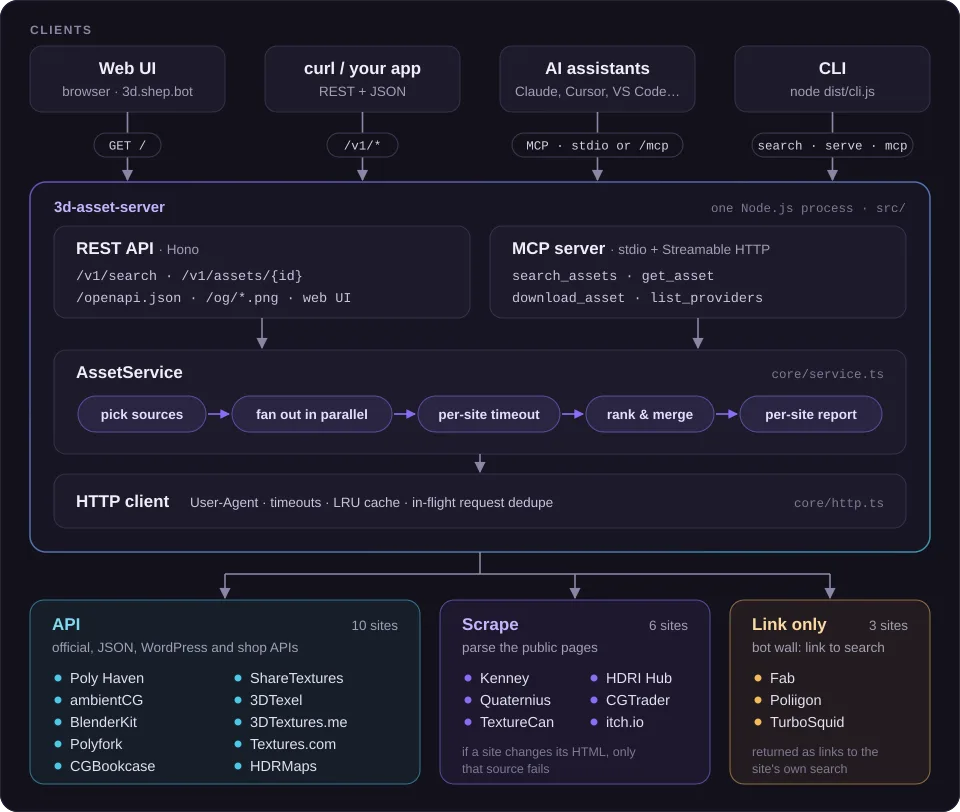960x812 pixels.
Task: Click the HTTP client heading
Action: click(x=122, y=502)
